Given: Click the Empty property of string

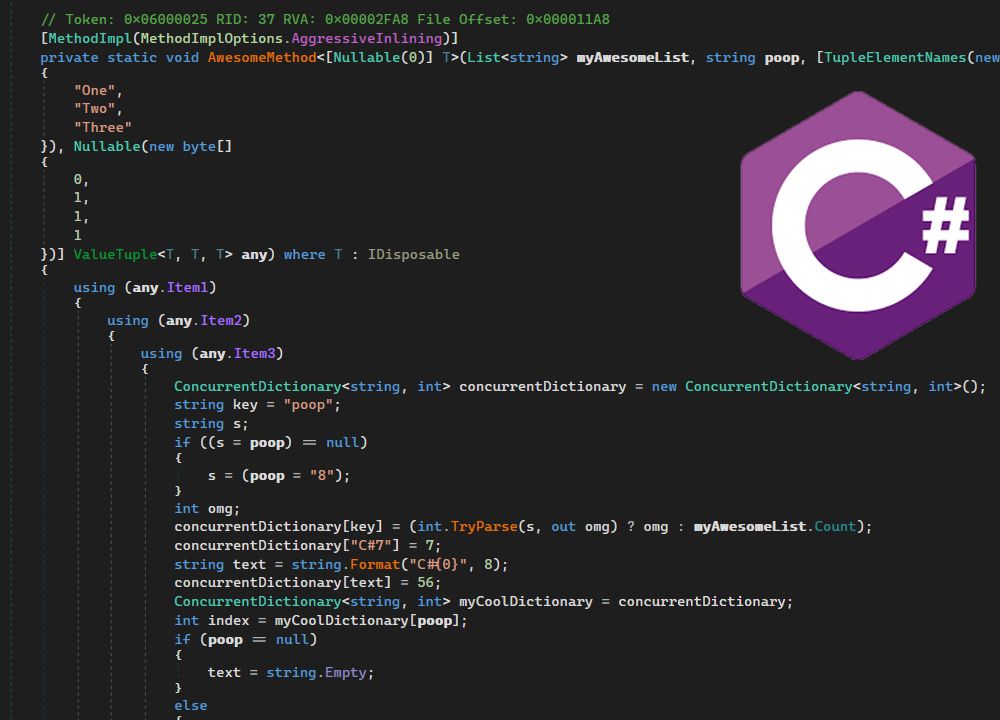Looking at the screenshot, I should 345,673.
